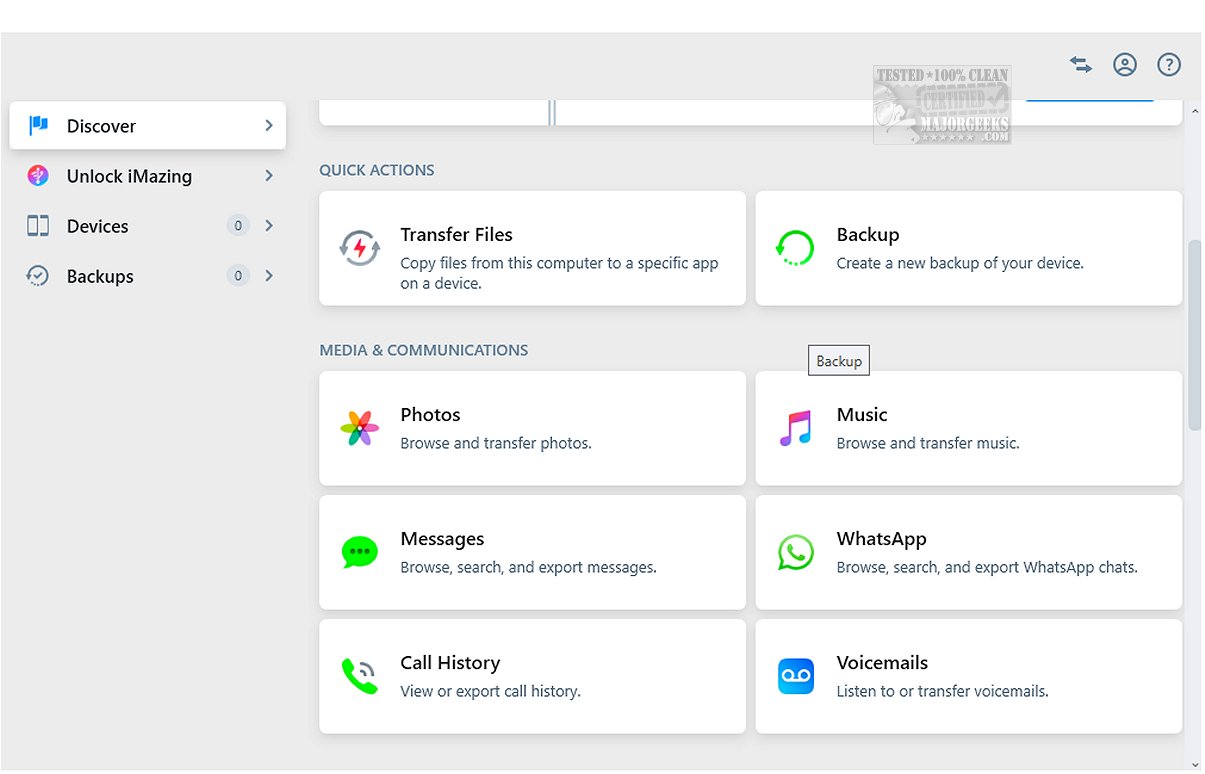Open the account profile icon
The width and height of the screenshot is (1205, 774).
click(x=1125, y=65)
